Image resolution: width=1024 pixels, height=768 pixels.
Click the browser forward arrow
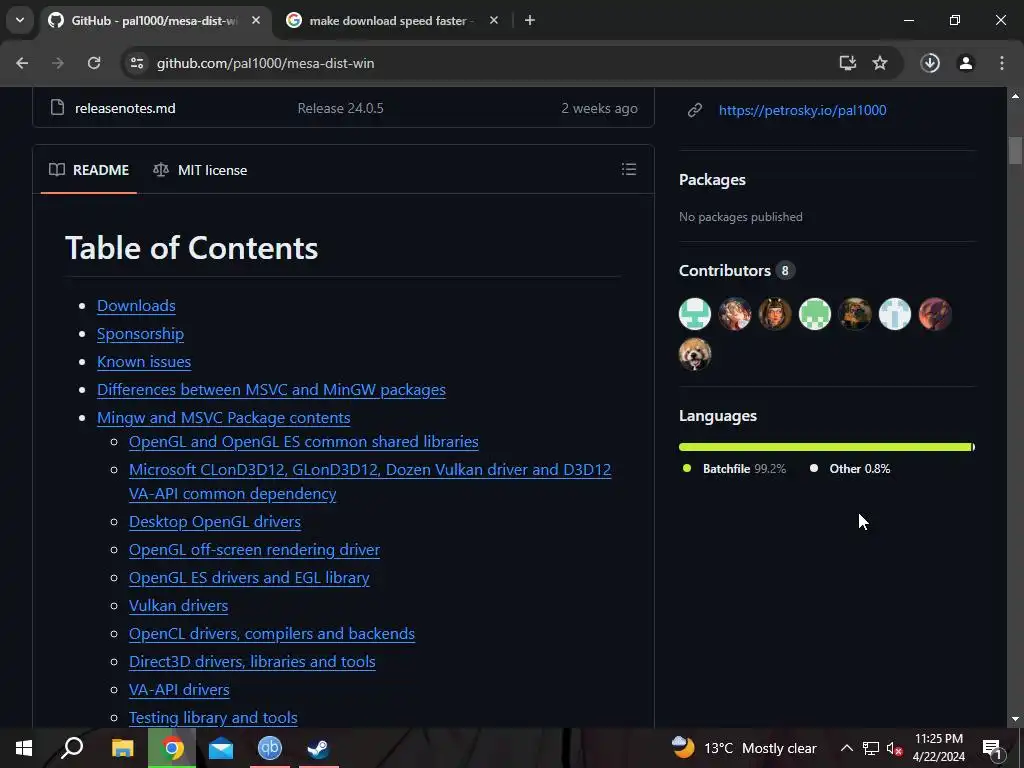point(58,63)
